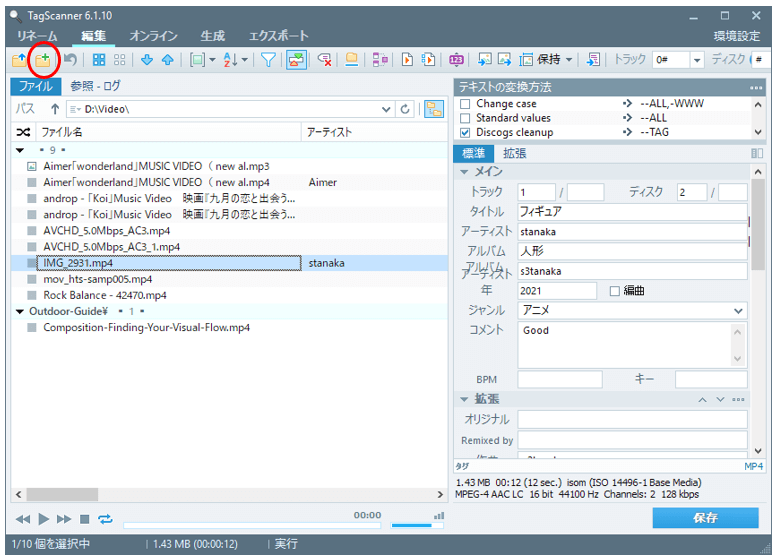
Task: Collapse the Outdoor-Guide folder group
Action: (20, 311)
